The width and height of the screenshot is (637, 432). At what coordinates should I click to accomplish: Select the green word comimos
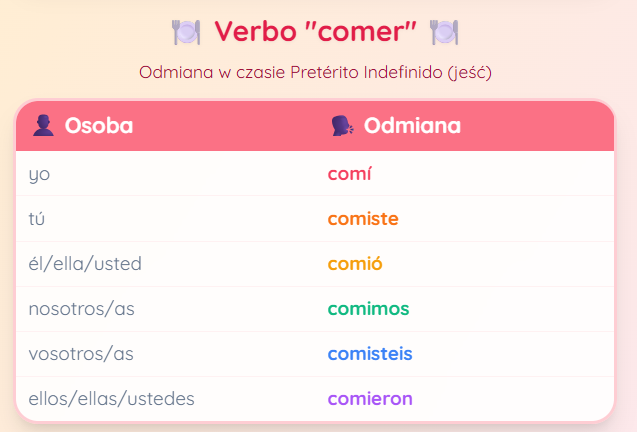click(368, 309)
